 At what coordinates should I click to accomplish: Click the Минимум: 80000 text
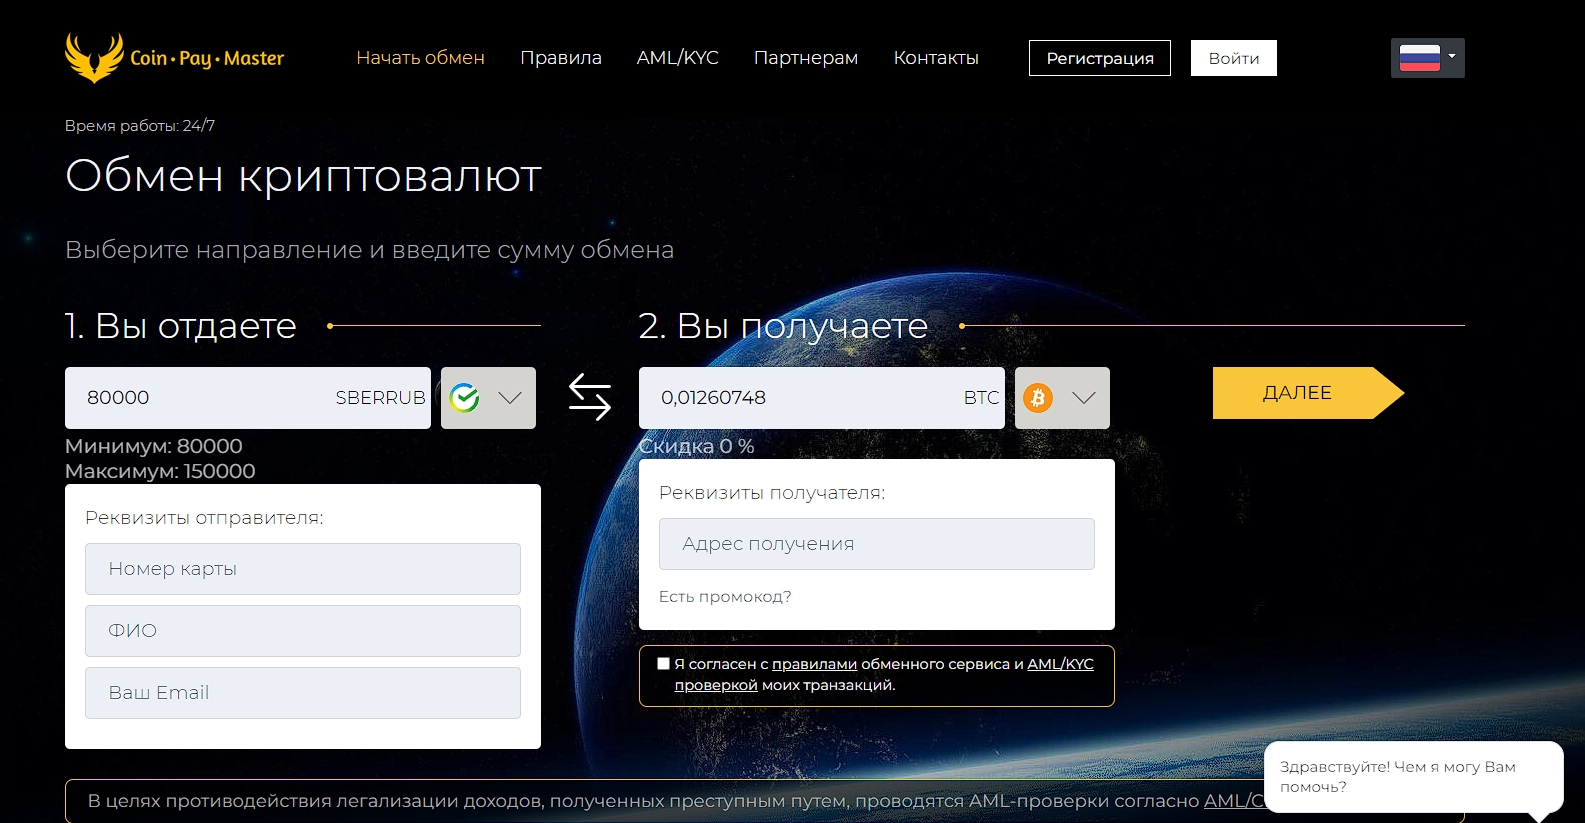[x=154, y=446]
